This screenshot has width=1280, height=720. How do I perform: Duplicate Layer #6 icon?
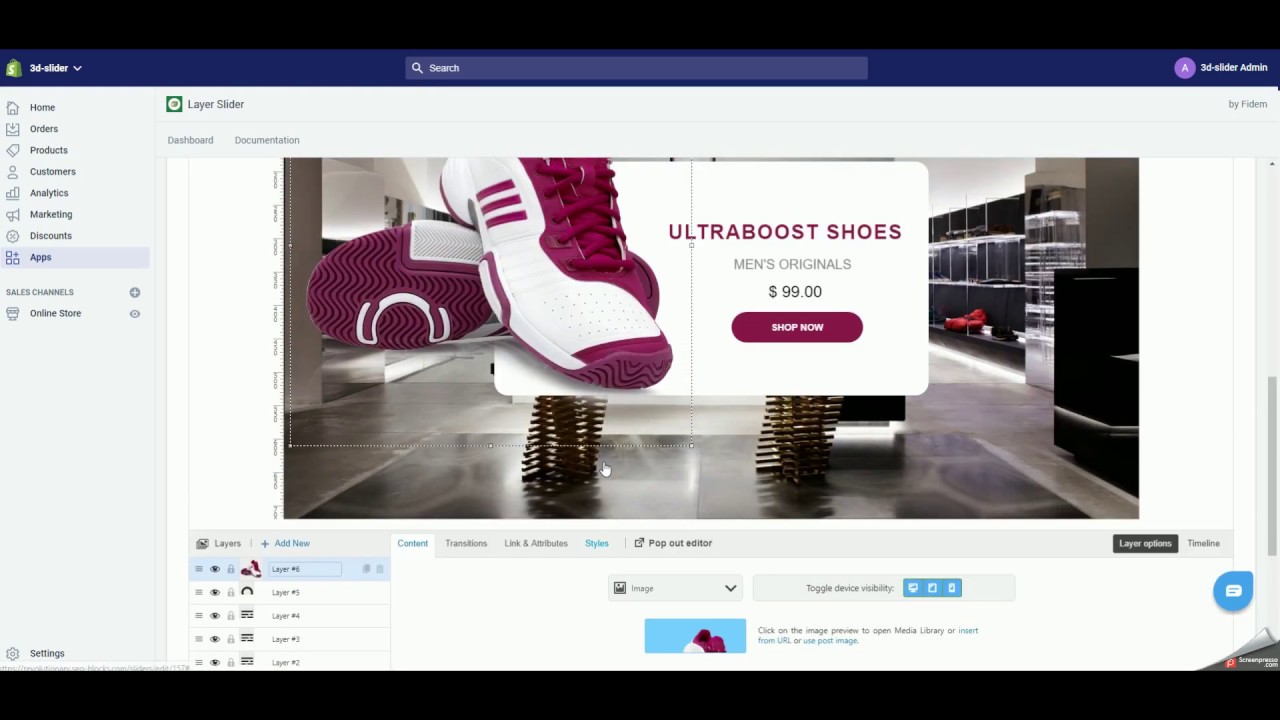point(366,569)
